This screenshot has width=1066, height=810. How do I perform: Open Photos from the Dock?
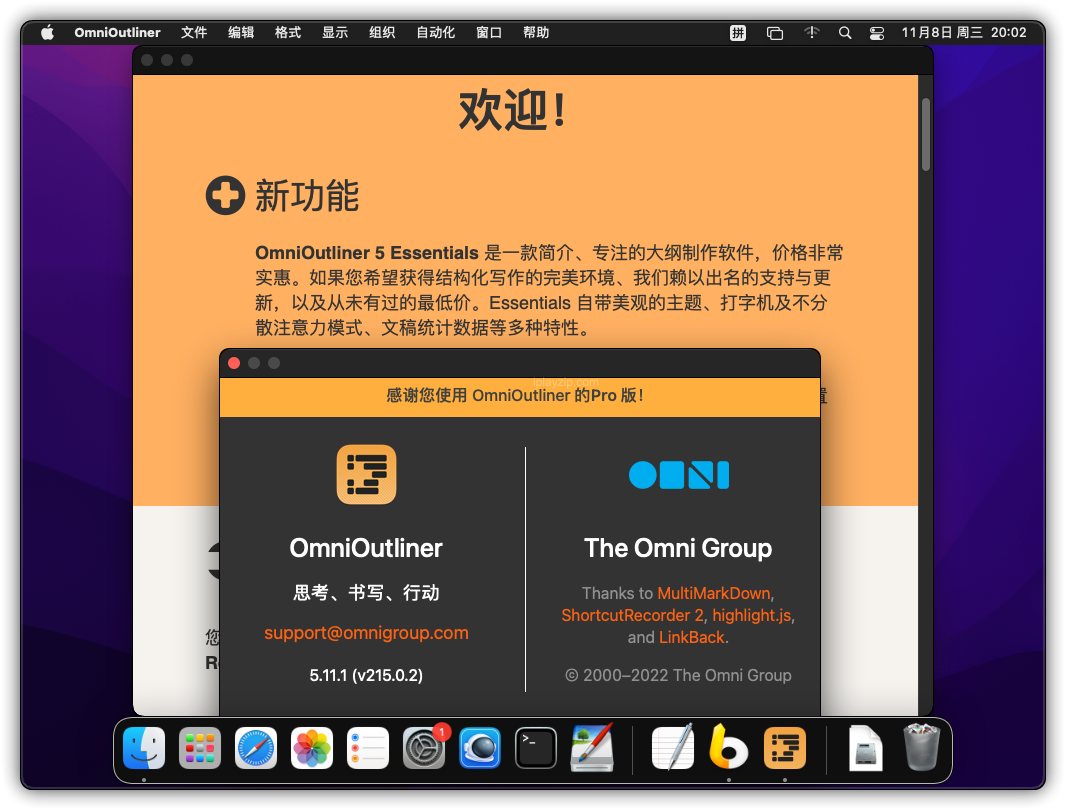(312, 748)
